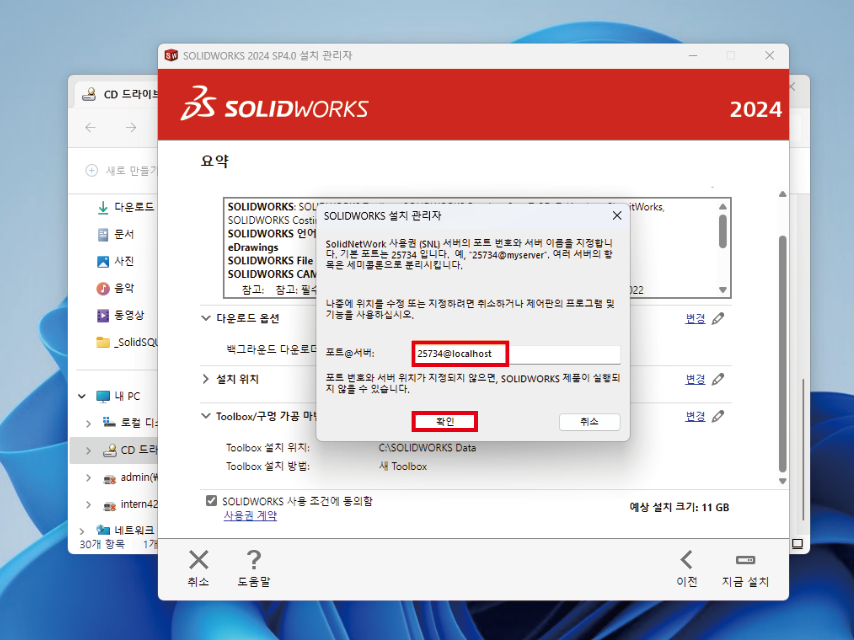Open 도움말 question mark icon
Viewport: 854px width, 640px height.
(x=254, y=559)
